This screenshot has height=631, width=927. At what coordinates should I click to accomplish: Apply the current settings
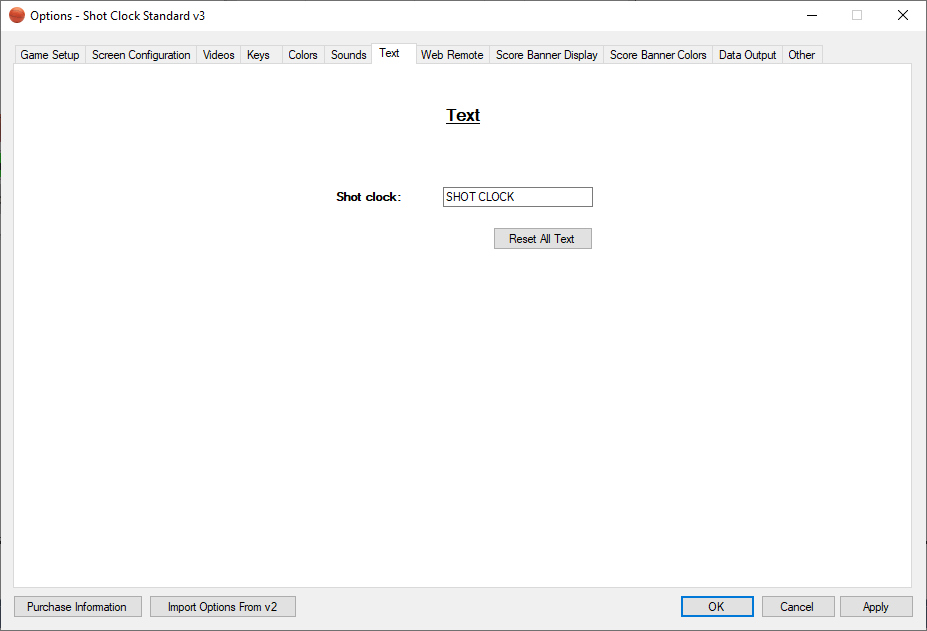pos(876,607)
